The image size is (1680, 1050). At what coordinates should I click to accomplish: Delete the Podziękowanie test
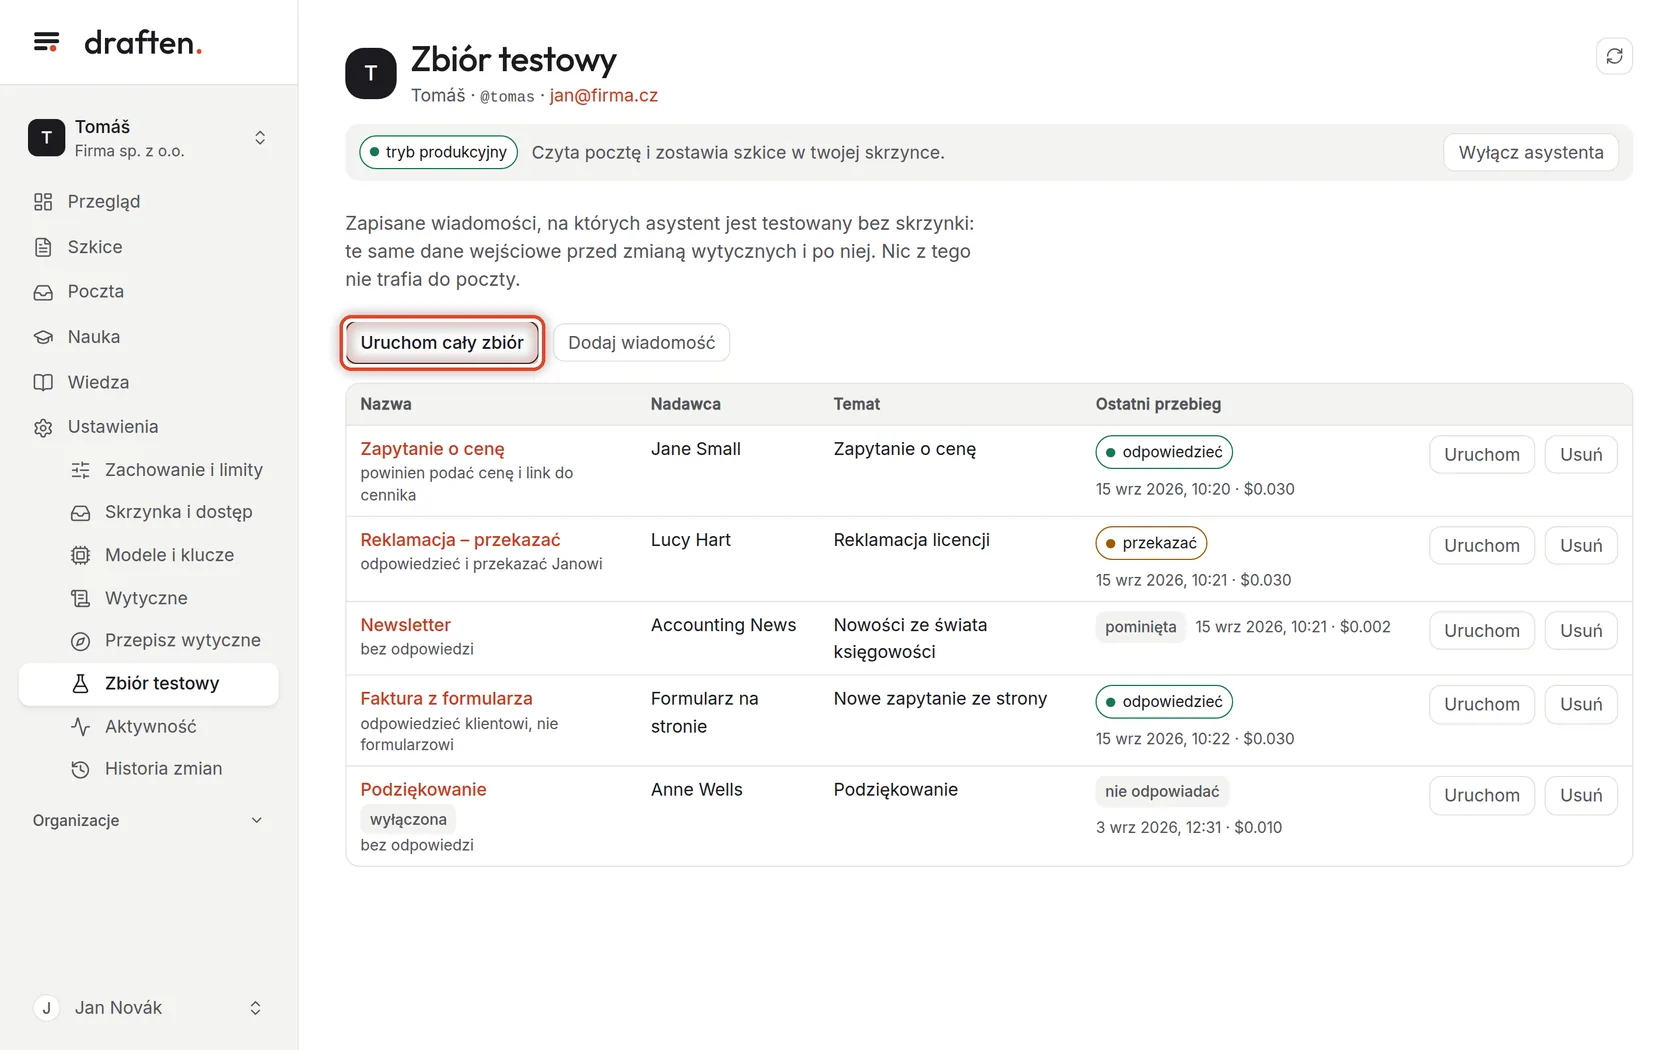tap(1580, 796)
